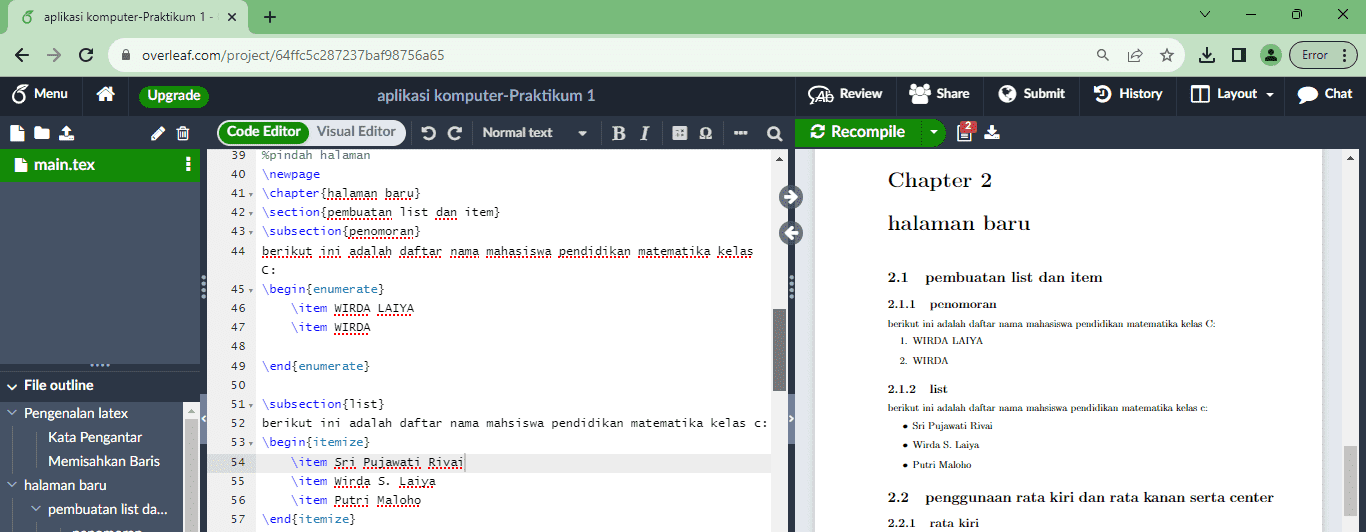The height and width of the screenshot is (532, 1366).
Task: Click the Chapter 2 heading in PDF
Action: 940,180
